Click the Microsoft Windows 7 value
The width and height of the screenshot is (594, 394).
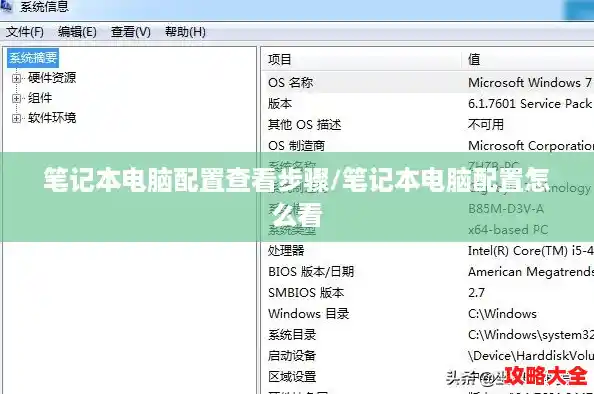point(530,83)
